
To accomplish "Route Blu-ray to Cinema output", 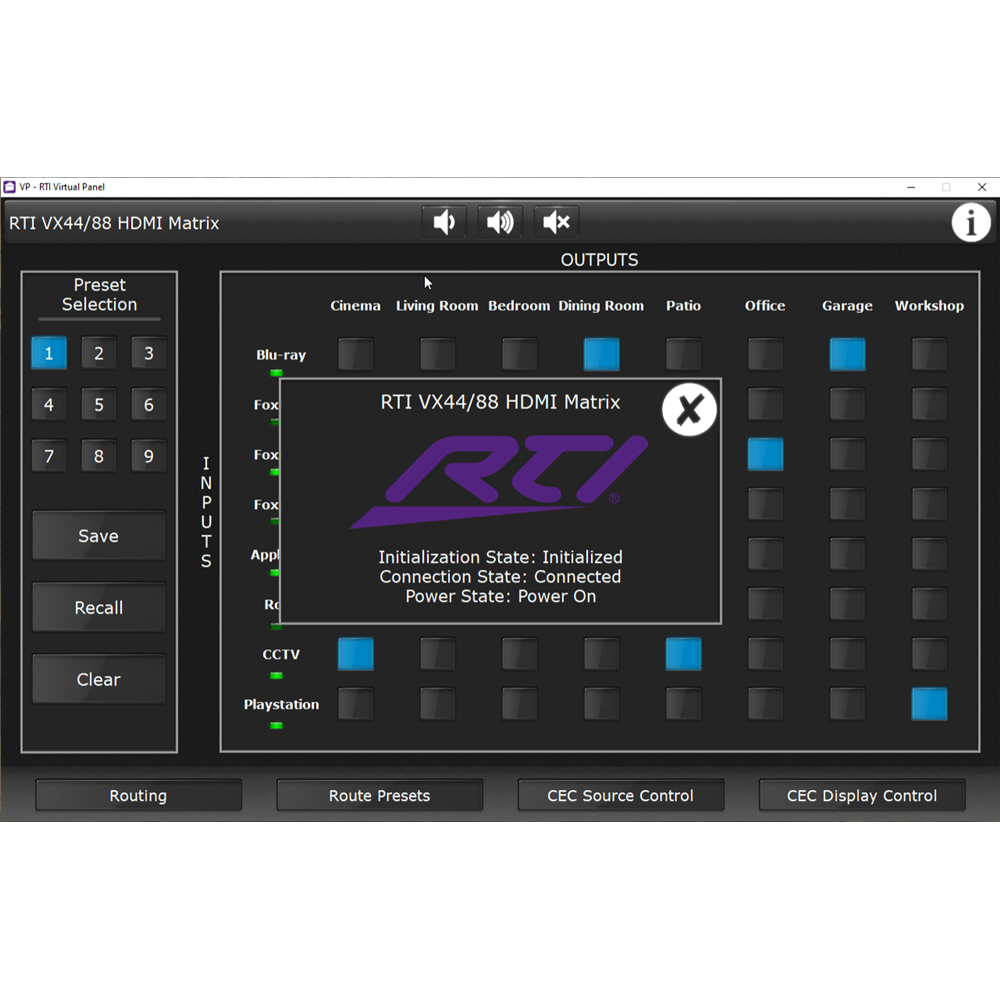I will pos(355,354).
